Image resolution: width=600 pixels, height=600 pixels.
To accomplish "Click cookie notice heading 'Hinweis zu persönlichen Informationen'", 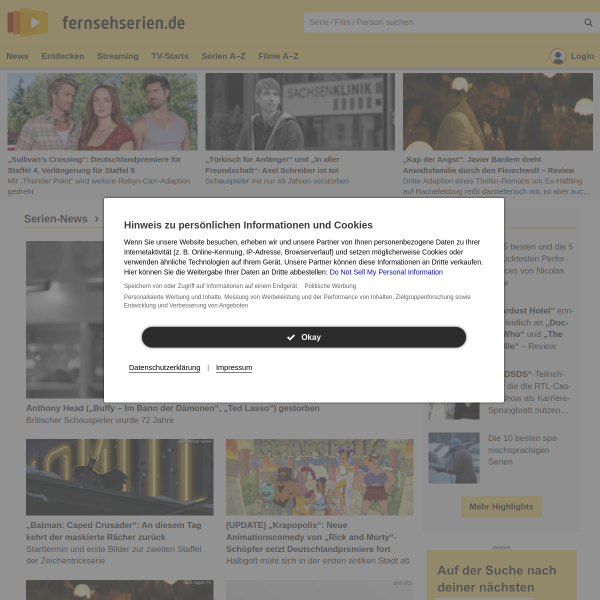I will click(x=248, y=225).
